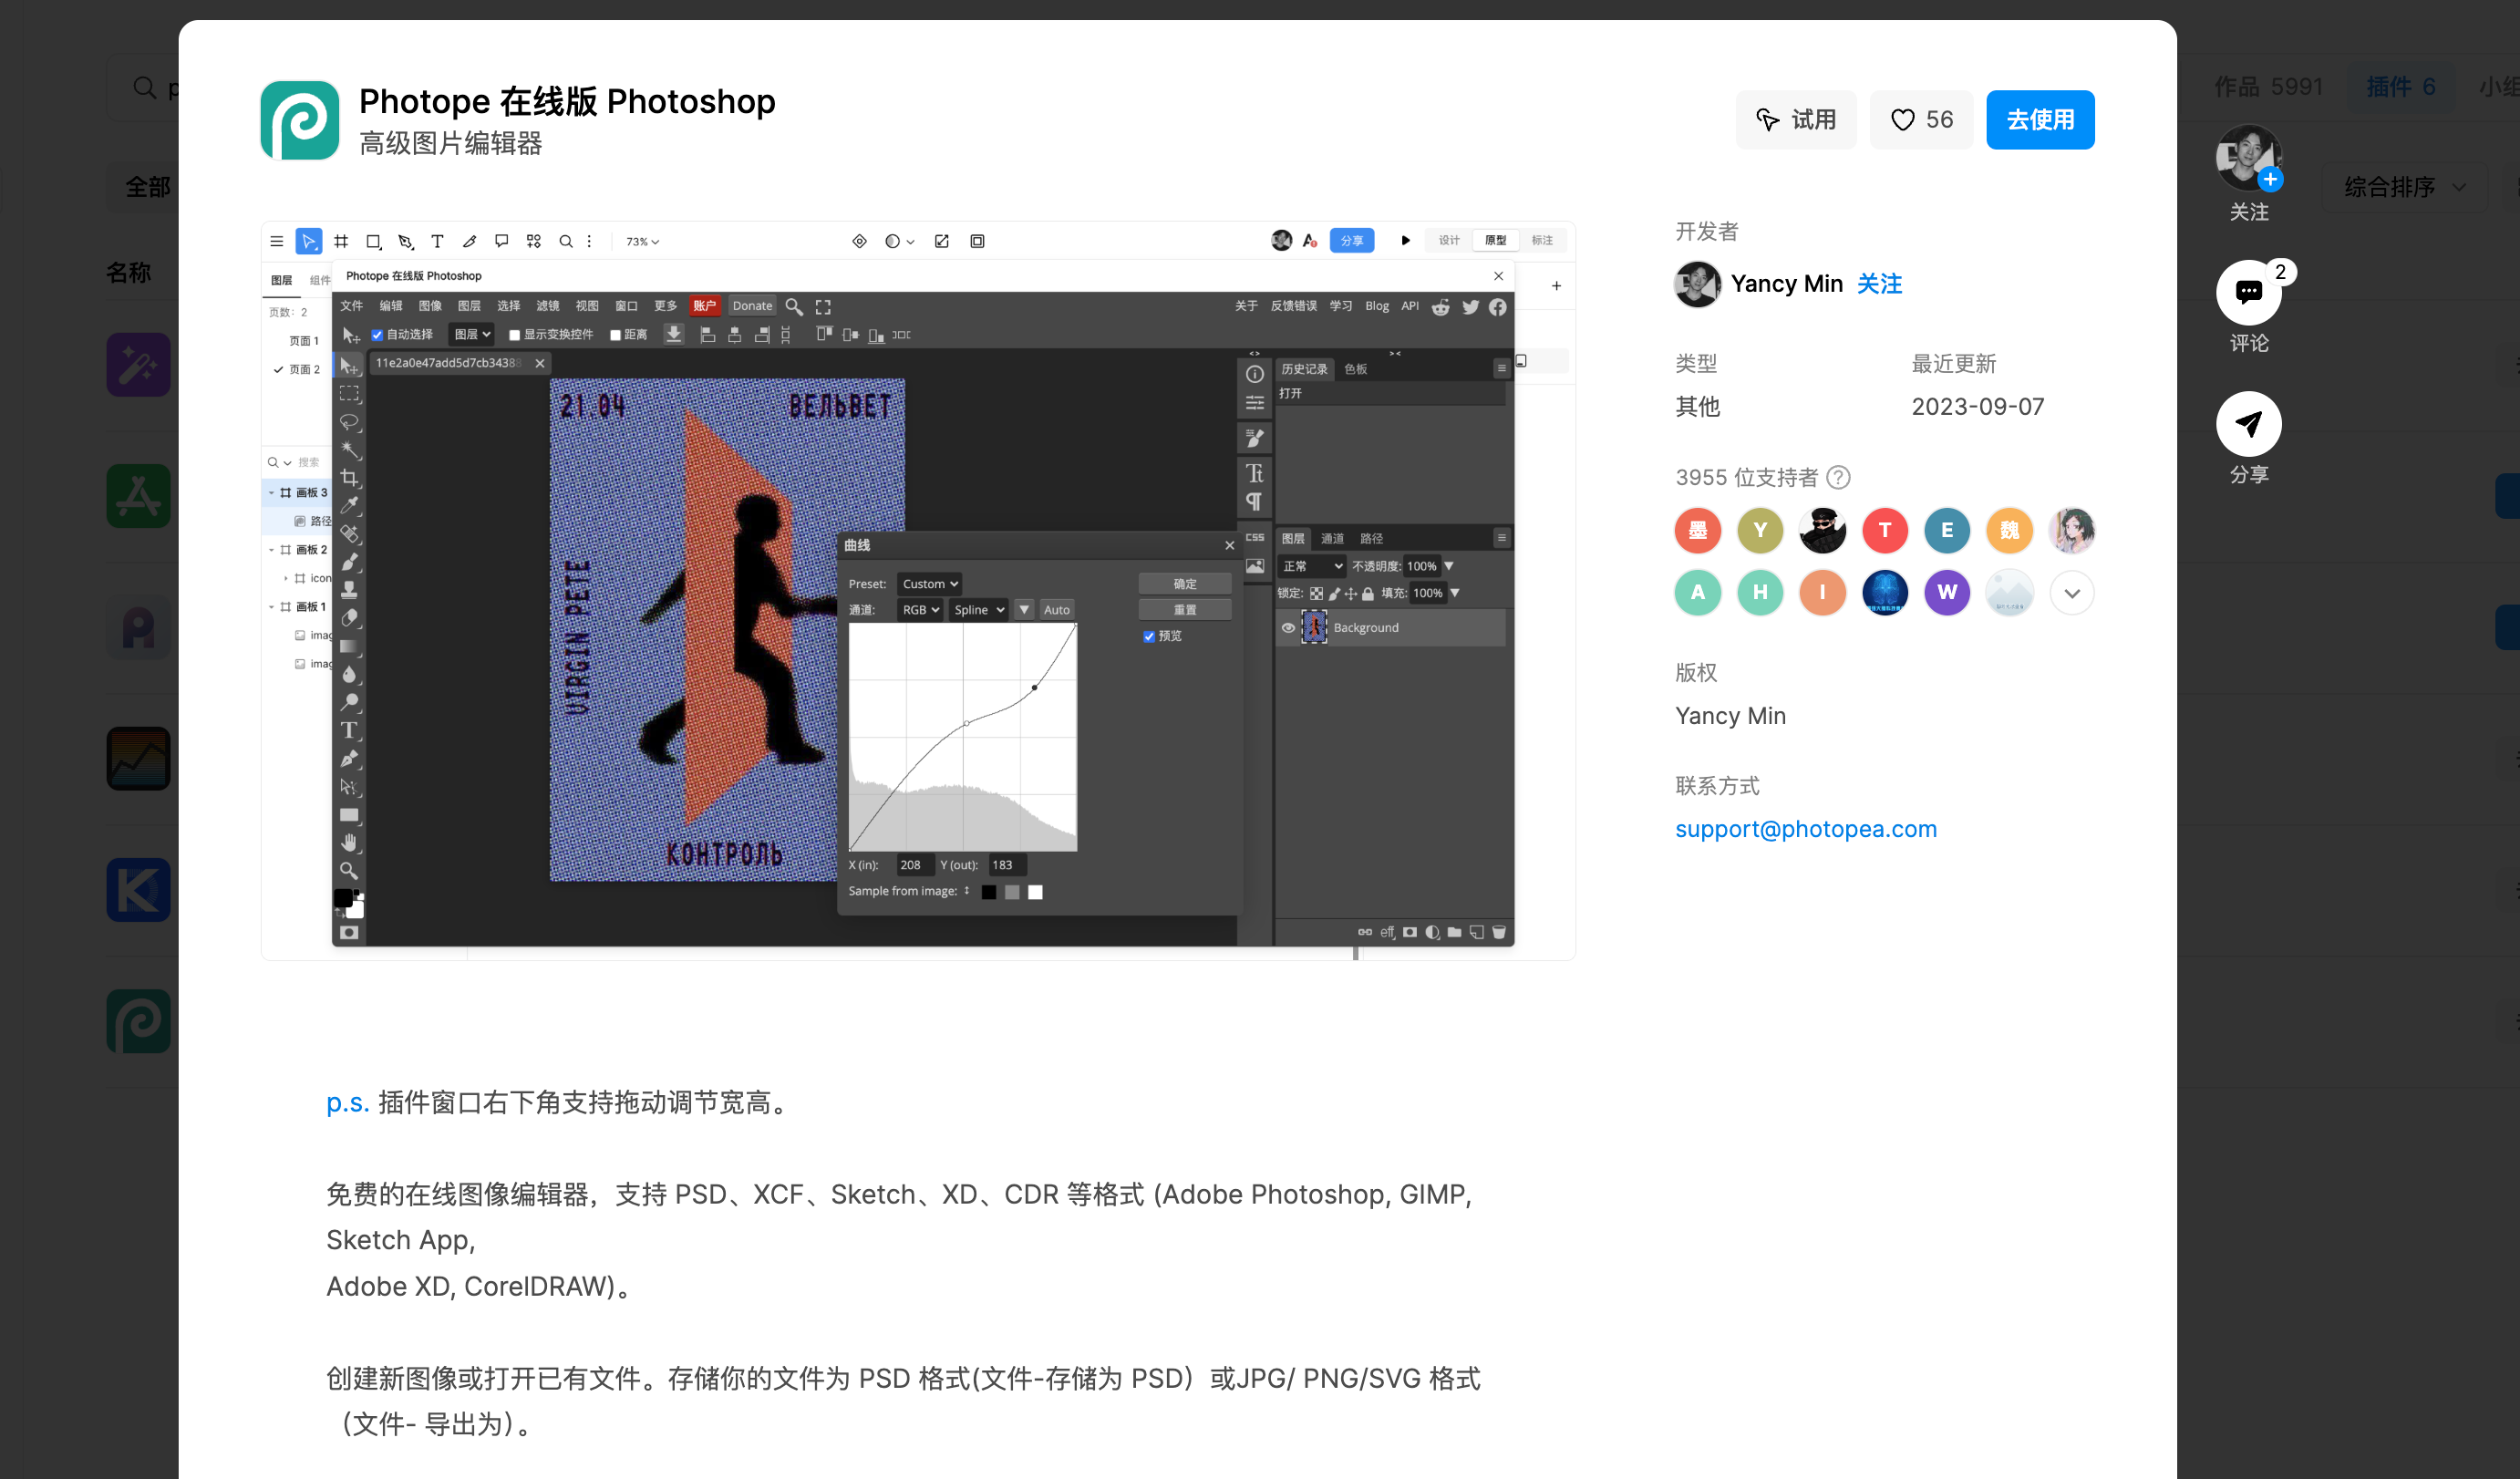The height and width of the screenshot is (1479, 2520).
Task: Select the Clone Stamp tool in preview
Action: click(349, 590)
